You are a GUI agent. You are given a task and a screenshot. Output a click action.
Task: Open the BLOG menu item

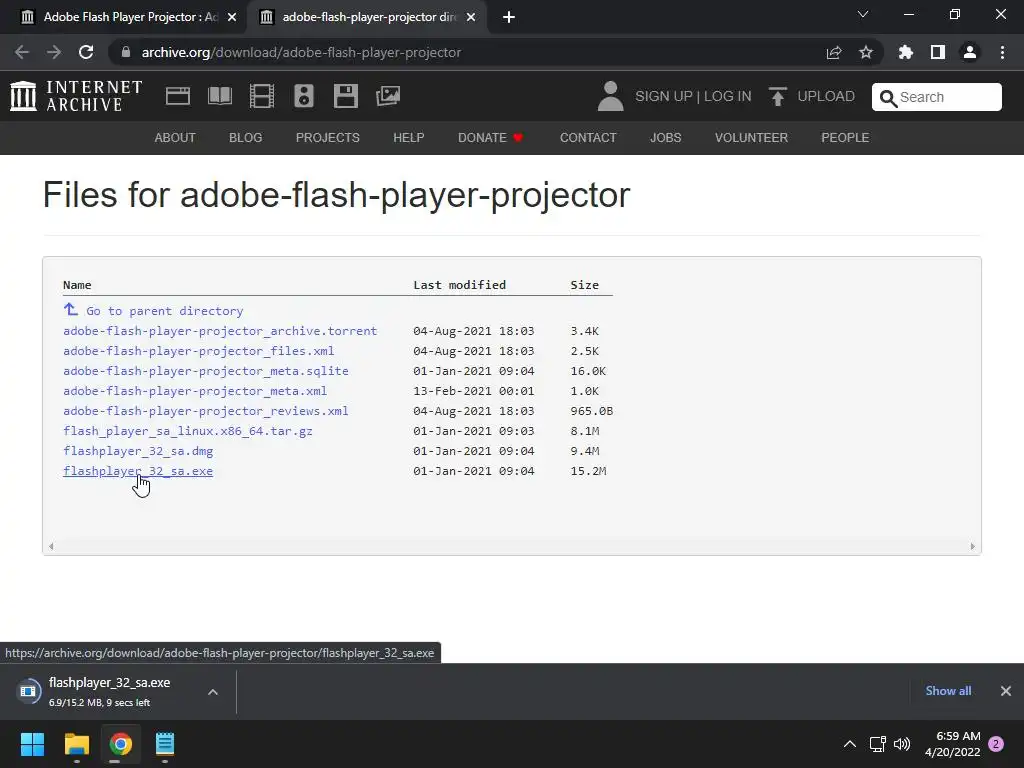(246, 138)
